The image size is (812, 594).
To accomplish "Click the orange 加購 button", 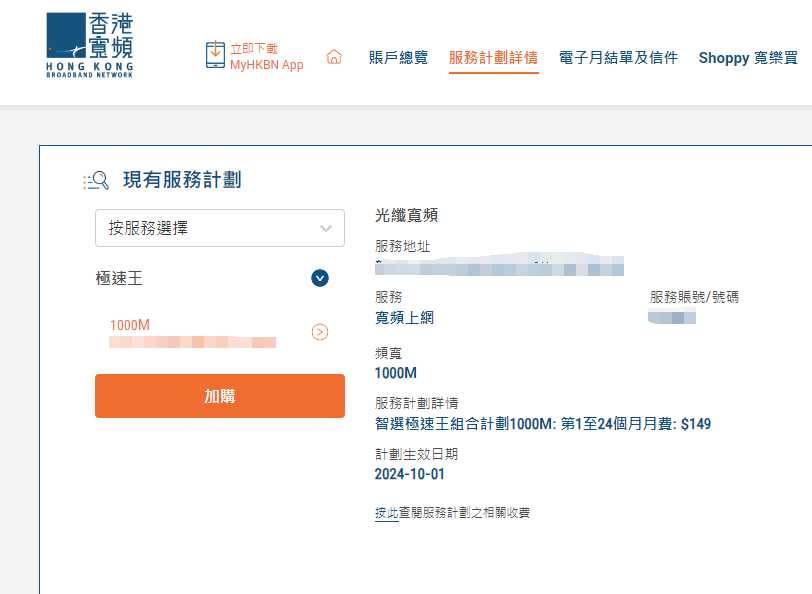I will 220,396.
